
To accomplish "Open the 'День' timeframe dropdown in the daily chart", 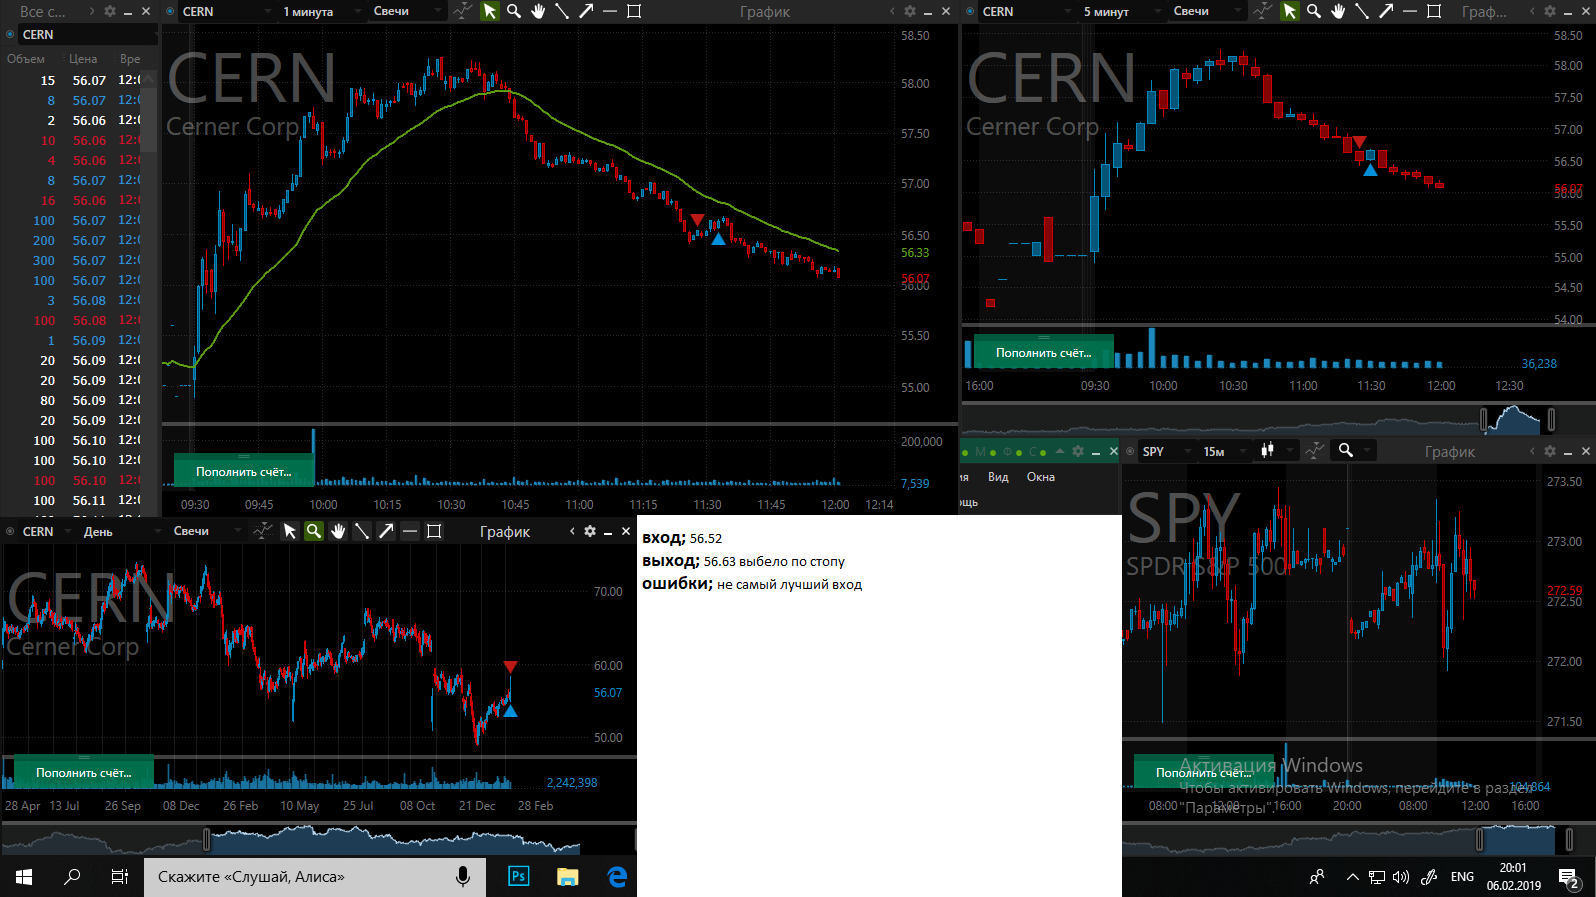I will [x=123, y=532].
